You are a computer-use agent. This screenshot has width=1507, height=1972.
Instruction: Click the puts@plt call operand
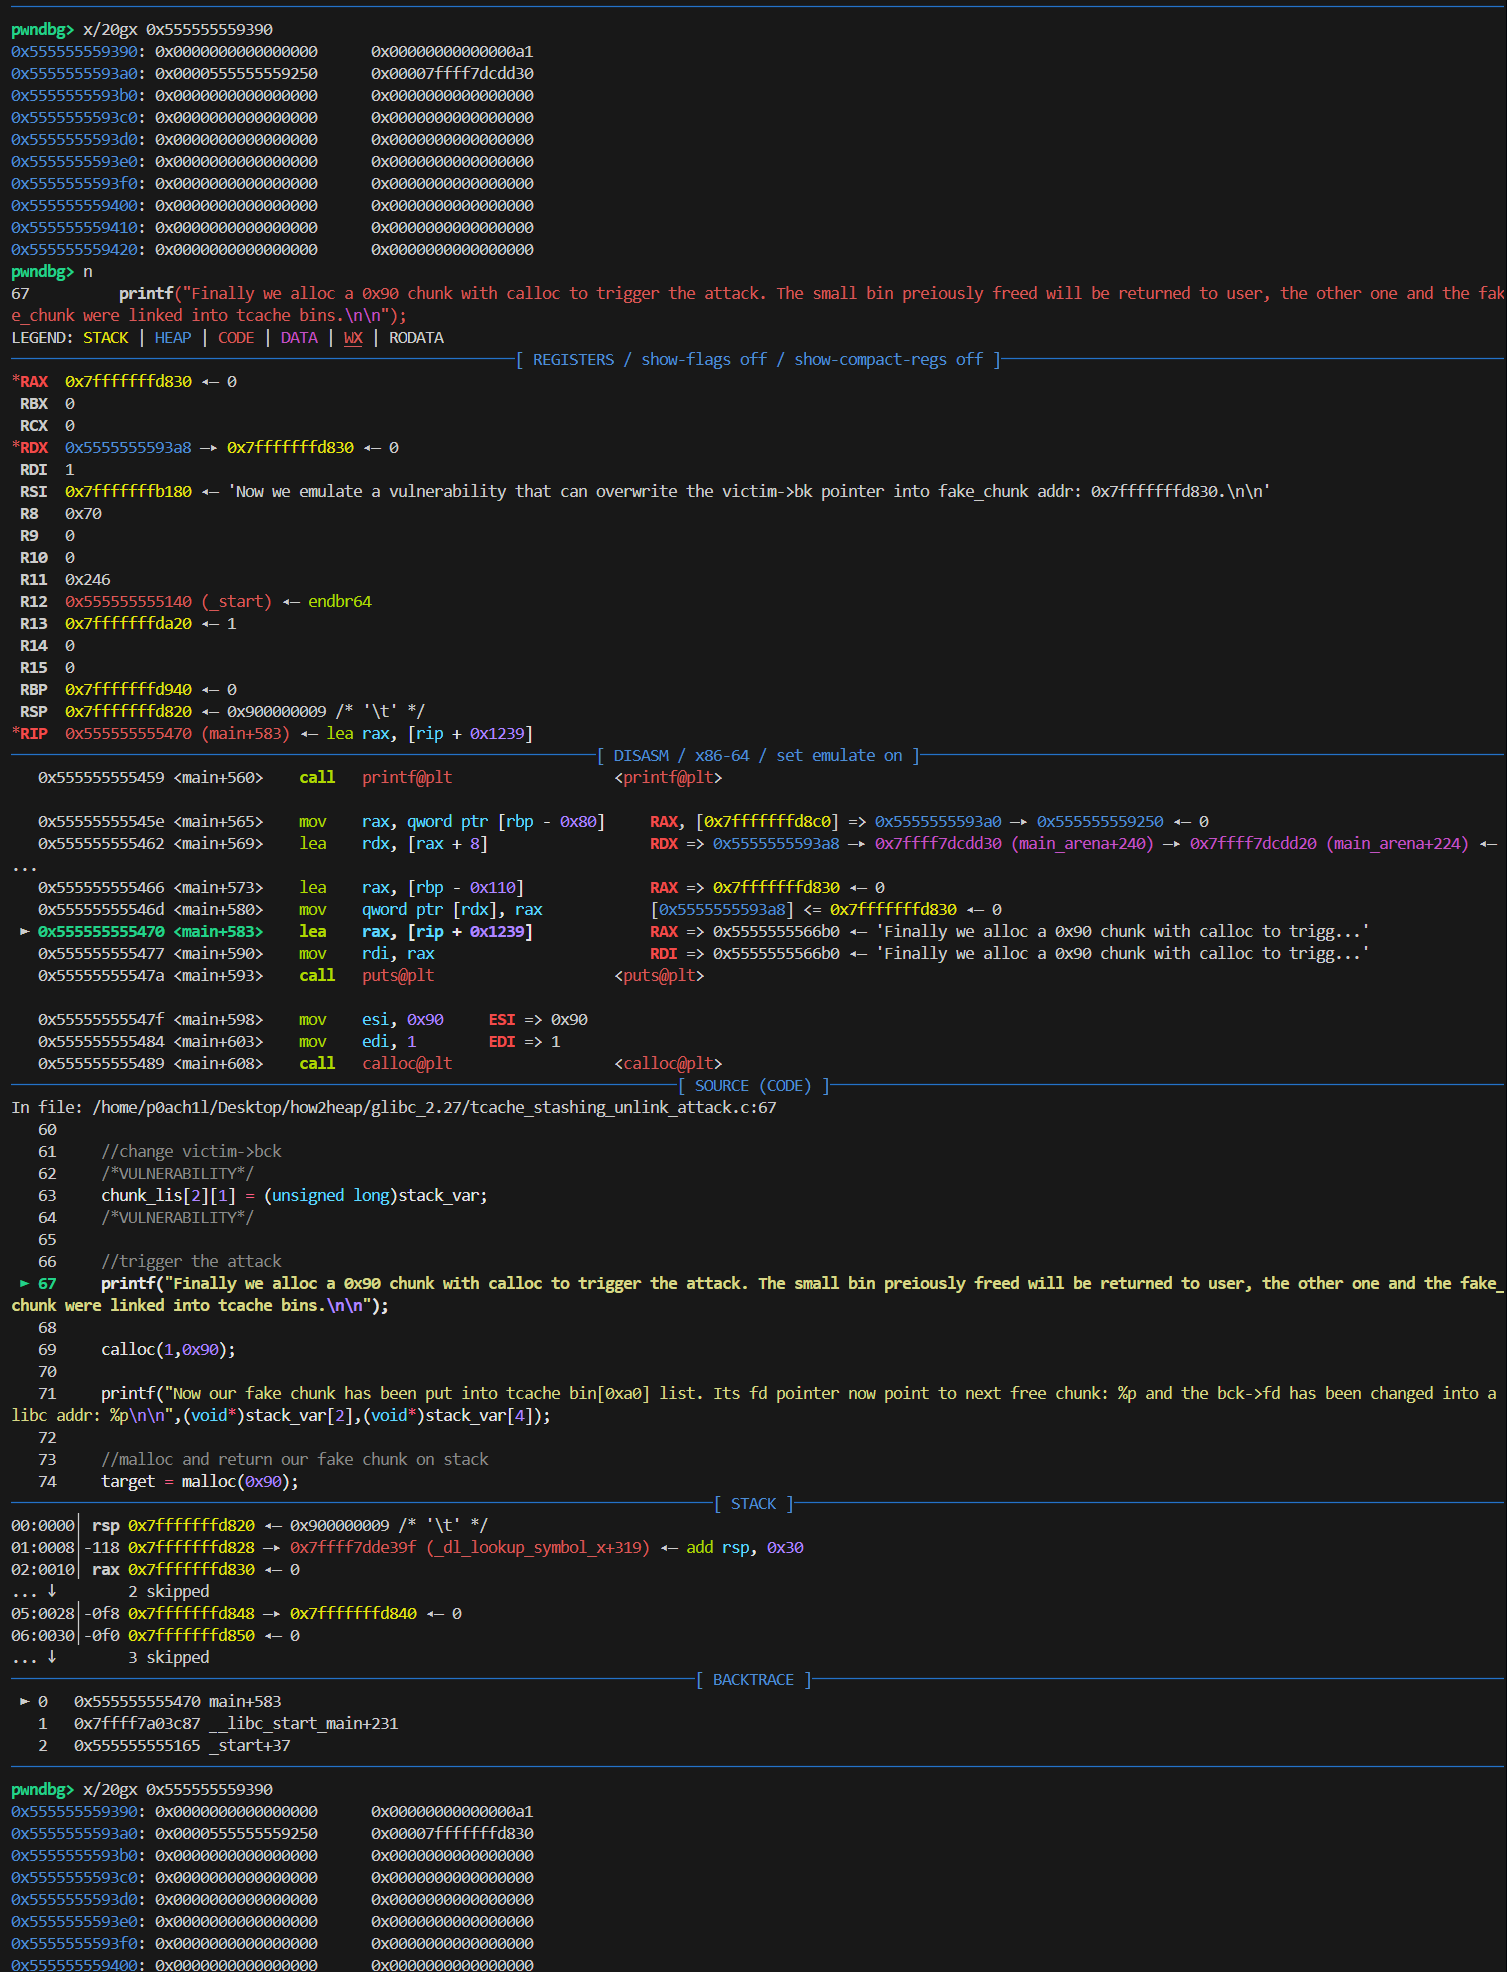pyautogui.click(x=398, y=975)
